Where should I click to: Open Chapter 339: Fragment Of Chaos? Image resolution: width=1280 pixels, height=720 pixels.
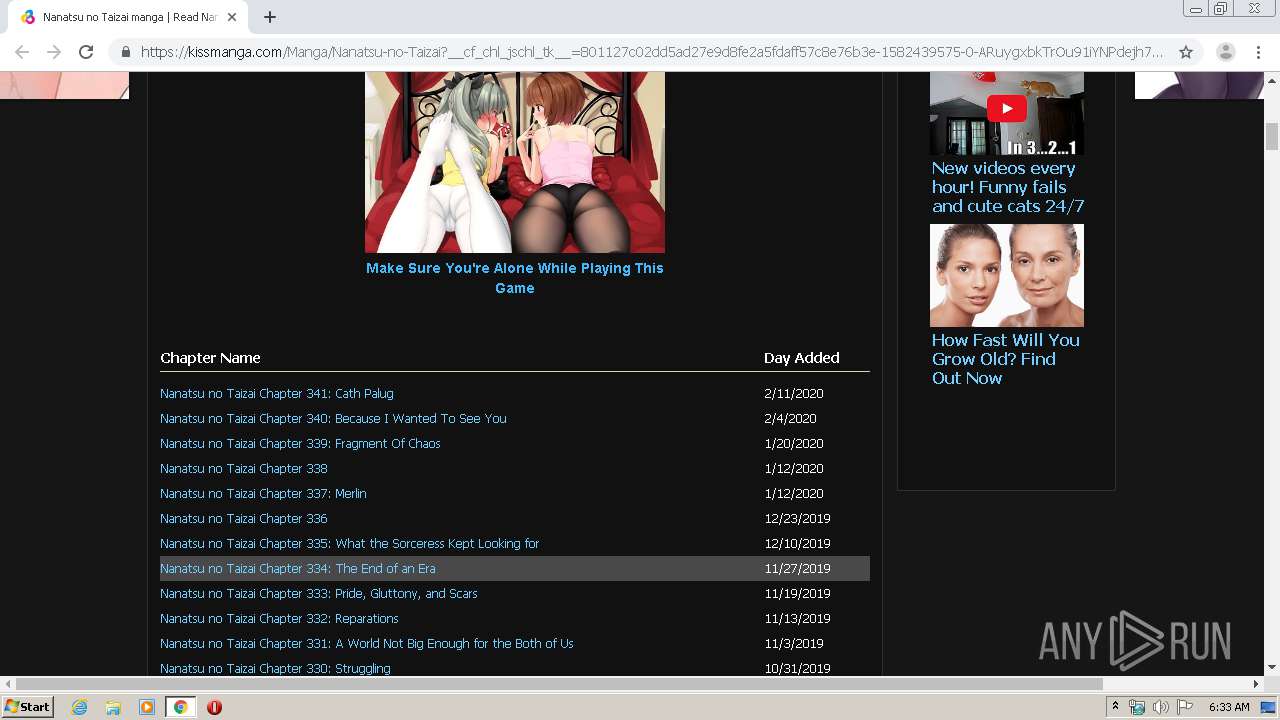pos(300,444)
